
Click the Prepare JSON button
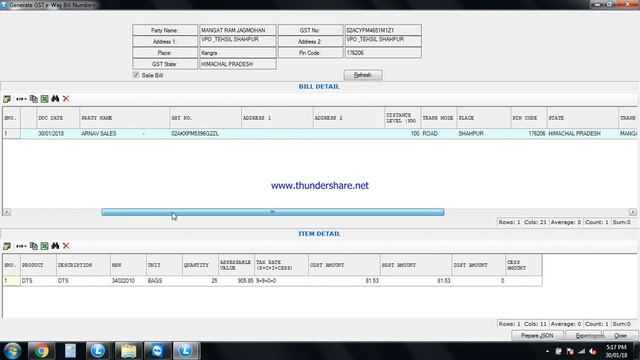point(537,336)
